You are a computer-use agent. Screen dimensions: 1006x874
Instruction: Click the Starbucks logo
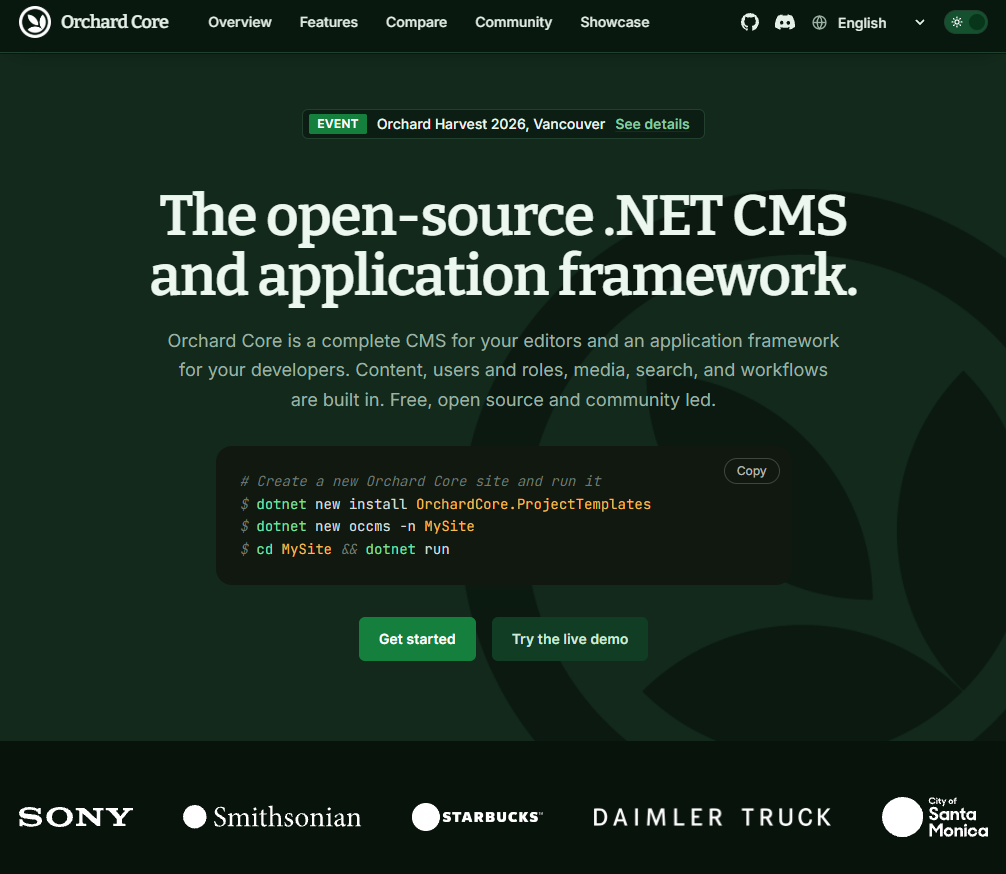pyautogui.click(x=477, y=817)
